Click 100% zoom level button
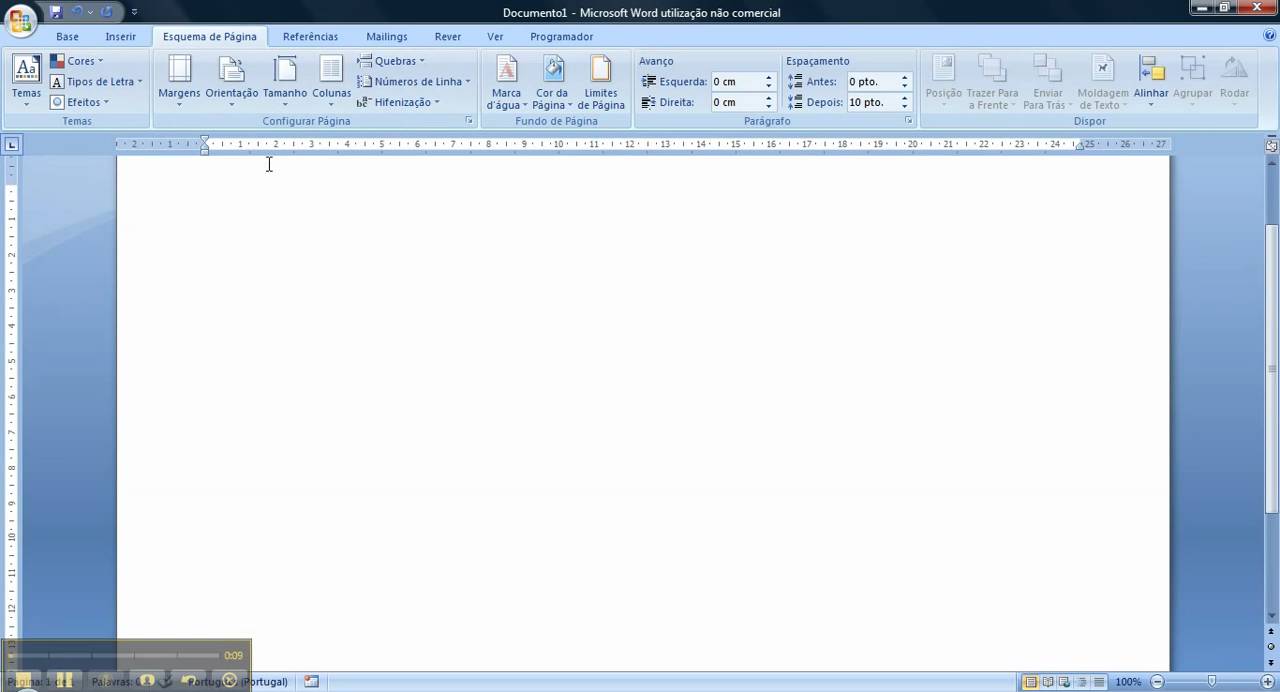Viewport: 1280px width, 692px height. pyautogui.click(x=1128, y=682)
